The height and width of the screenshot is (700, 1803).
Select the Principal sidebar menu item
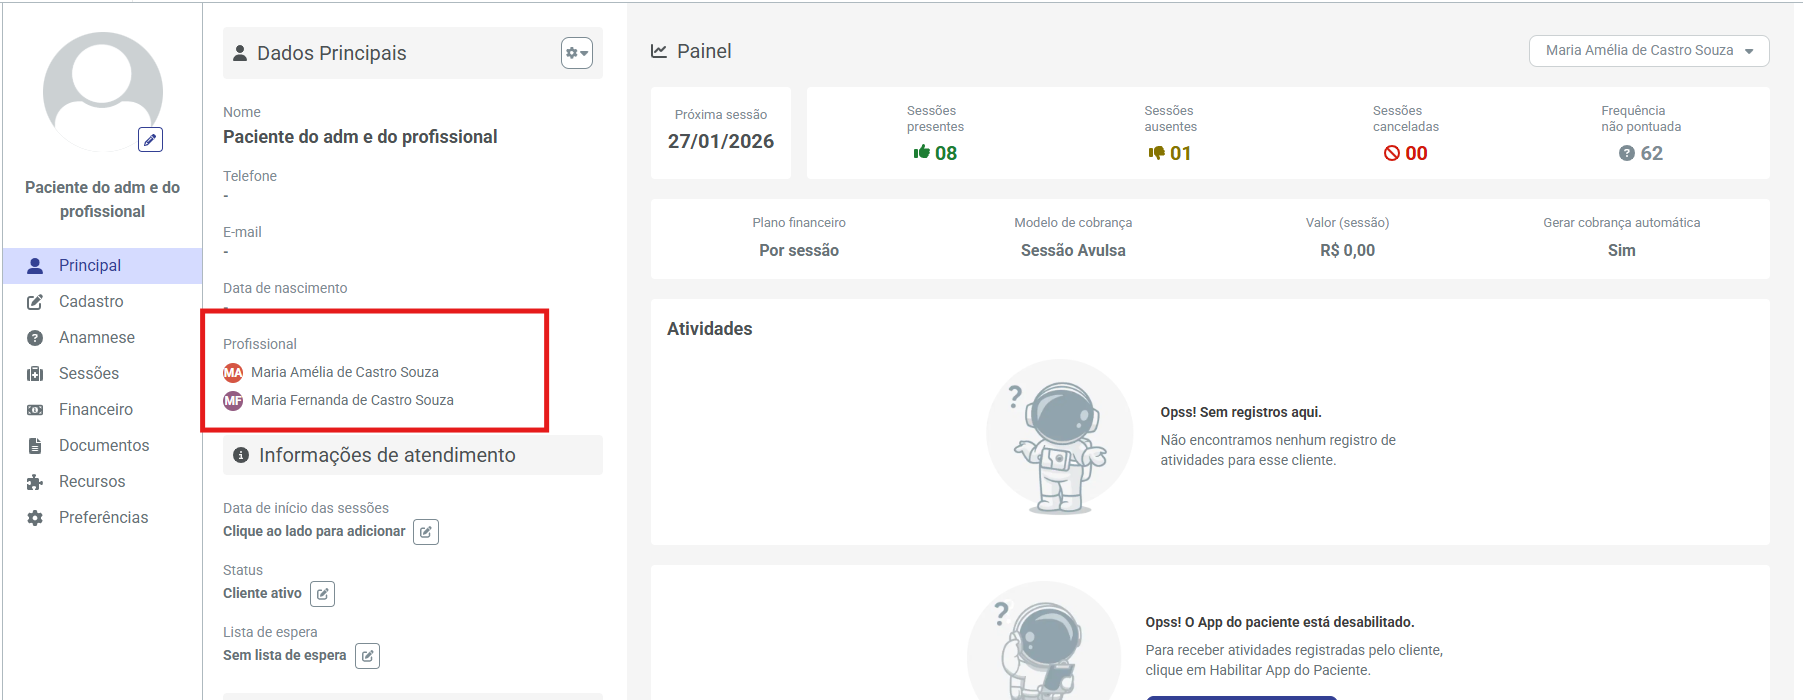(102, 266)
